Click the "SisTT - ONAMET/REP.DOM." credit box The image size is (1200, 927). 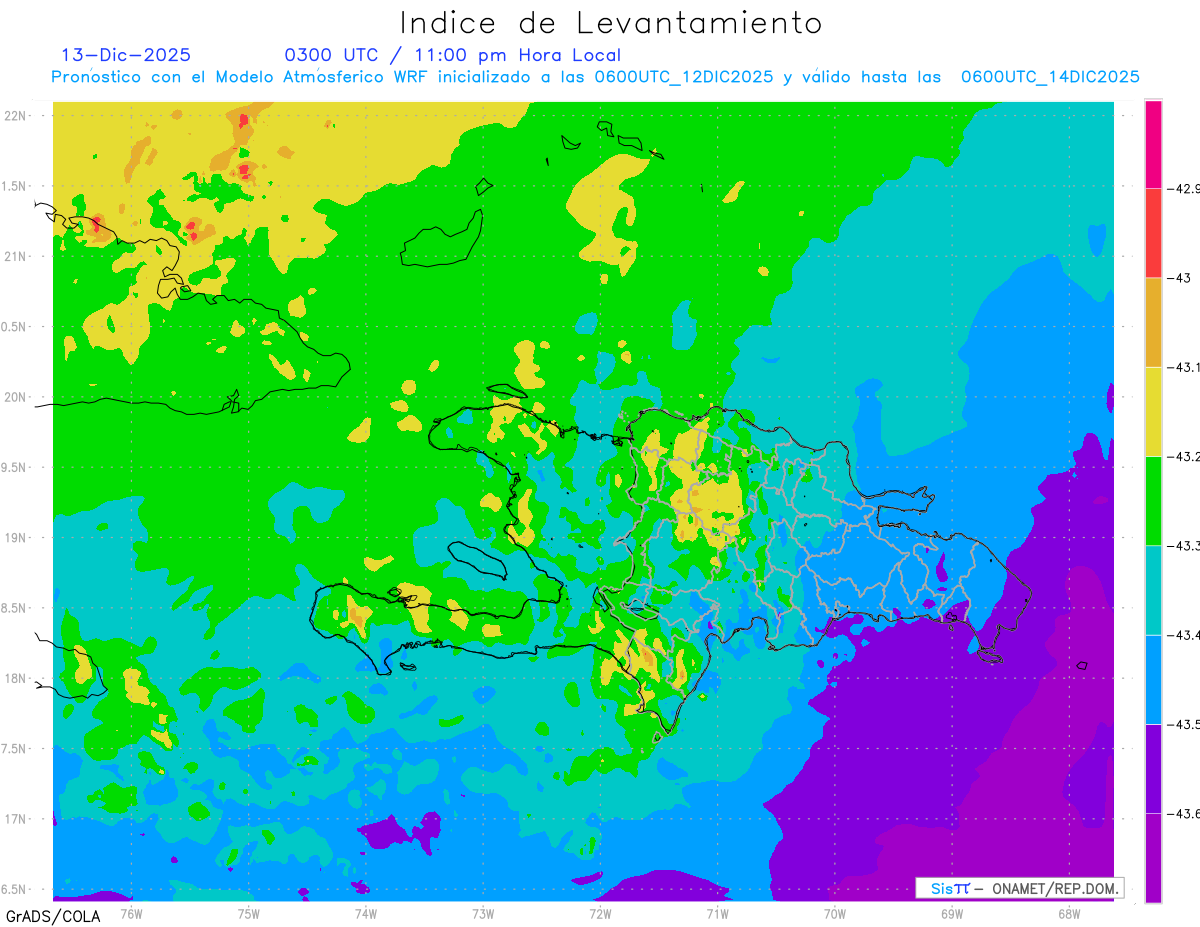[x=1020, y=888]
